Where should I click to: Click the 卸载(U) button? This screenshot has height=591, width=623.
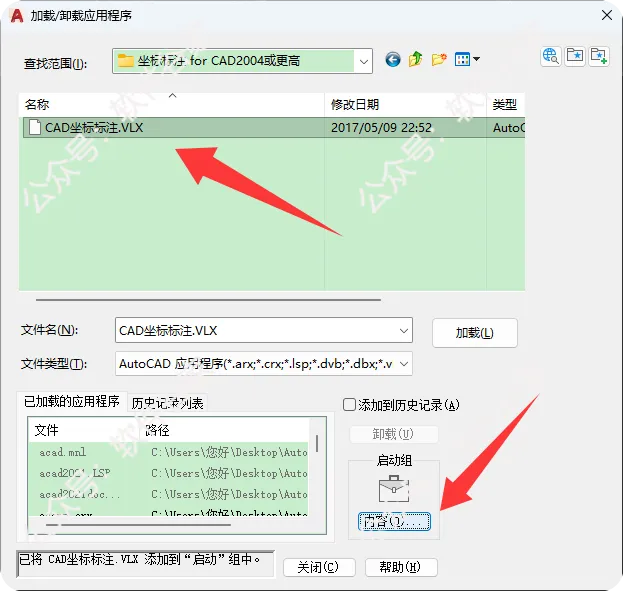pos(393,434)
